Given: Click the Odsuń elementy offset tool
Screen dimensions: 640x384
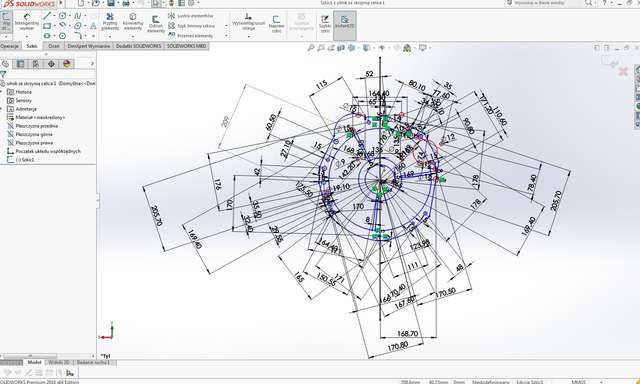Looking at the screenshot, I should pyautogui.click(x=156, y=24).
